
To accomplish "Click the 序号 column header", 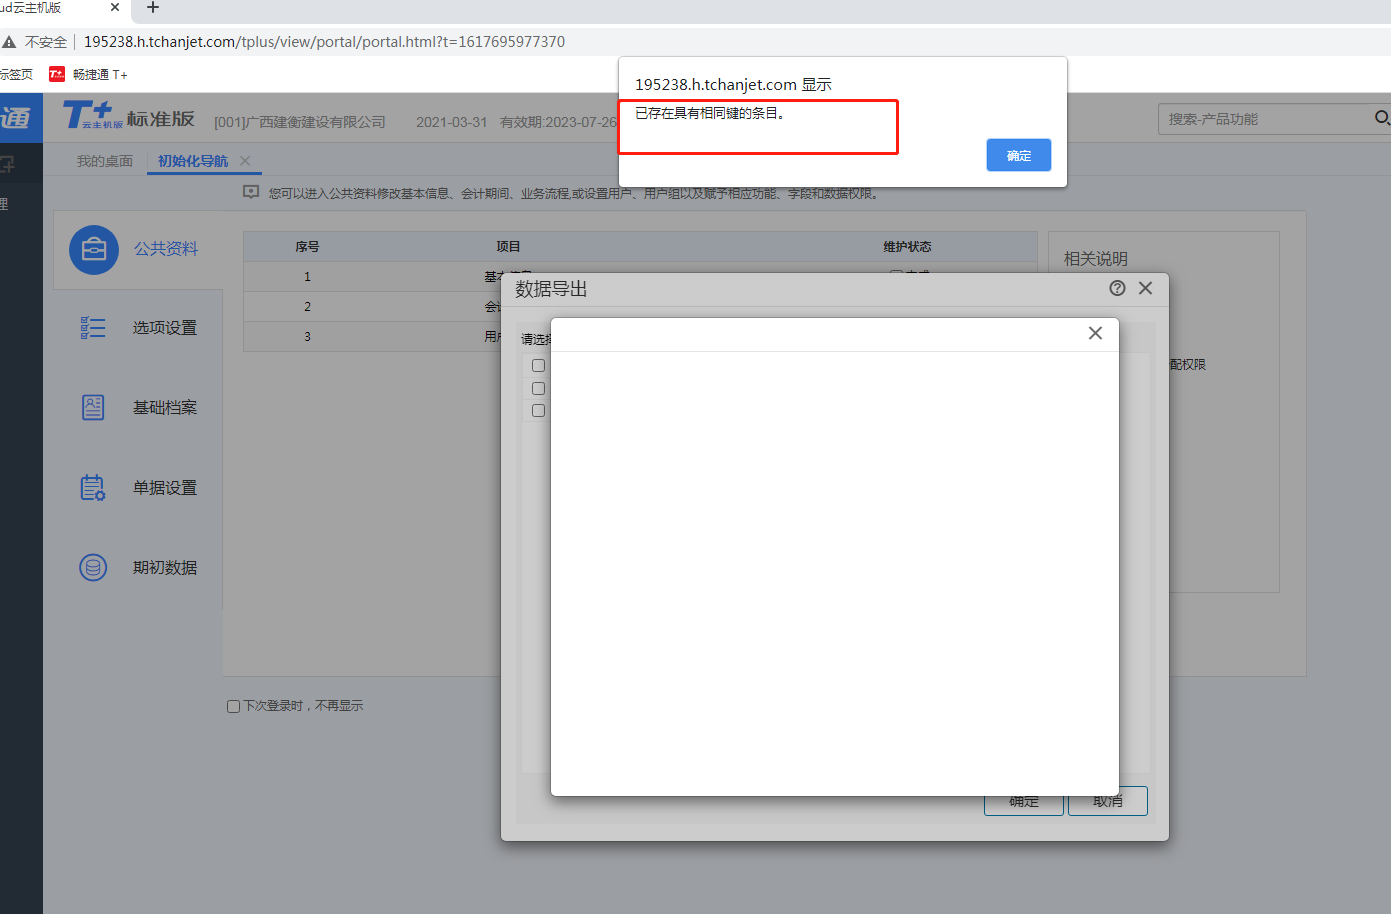I will (307, 247).
